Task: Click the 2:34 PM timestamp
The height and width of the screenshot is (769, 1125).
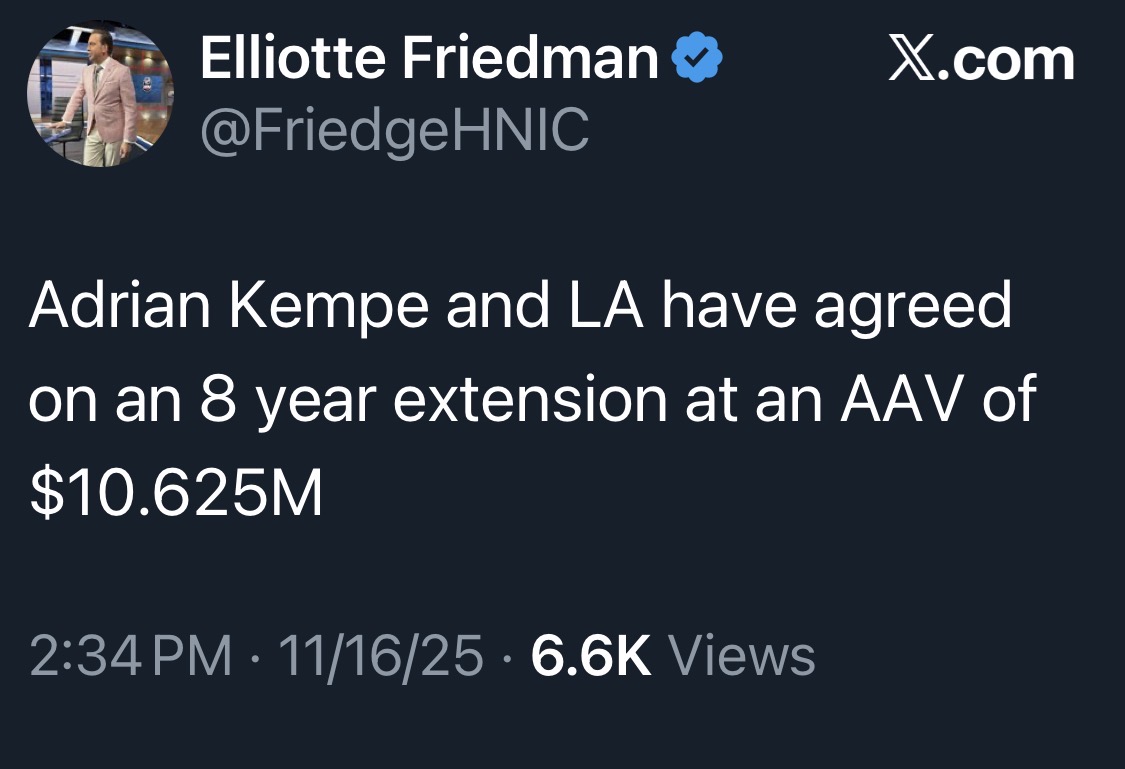Action: coord(129,657)
